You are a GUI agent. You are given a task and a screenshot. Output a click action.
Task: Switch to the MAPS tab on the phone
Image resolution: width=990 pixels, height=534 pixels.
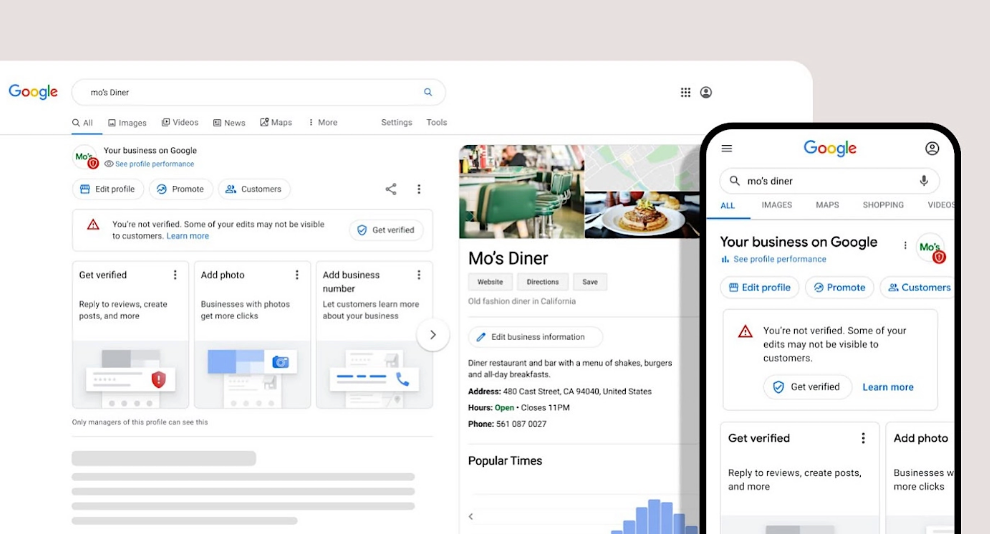click(x=827, y=205)
